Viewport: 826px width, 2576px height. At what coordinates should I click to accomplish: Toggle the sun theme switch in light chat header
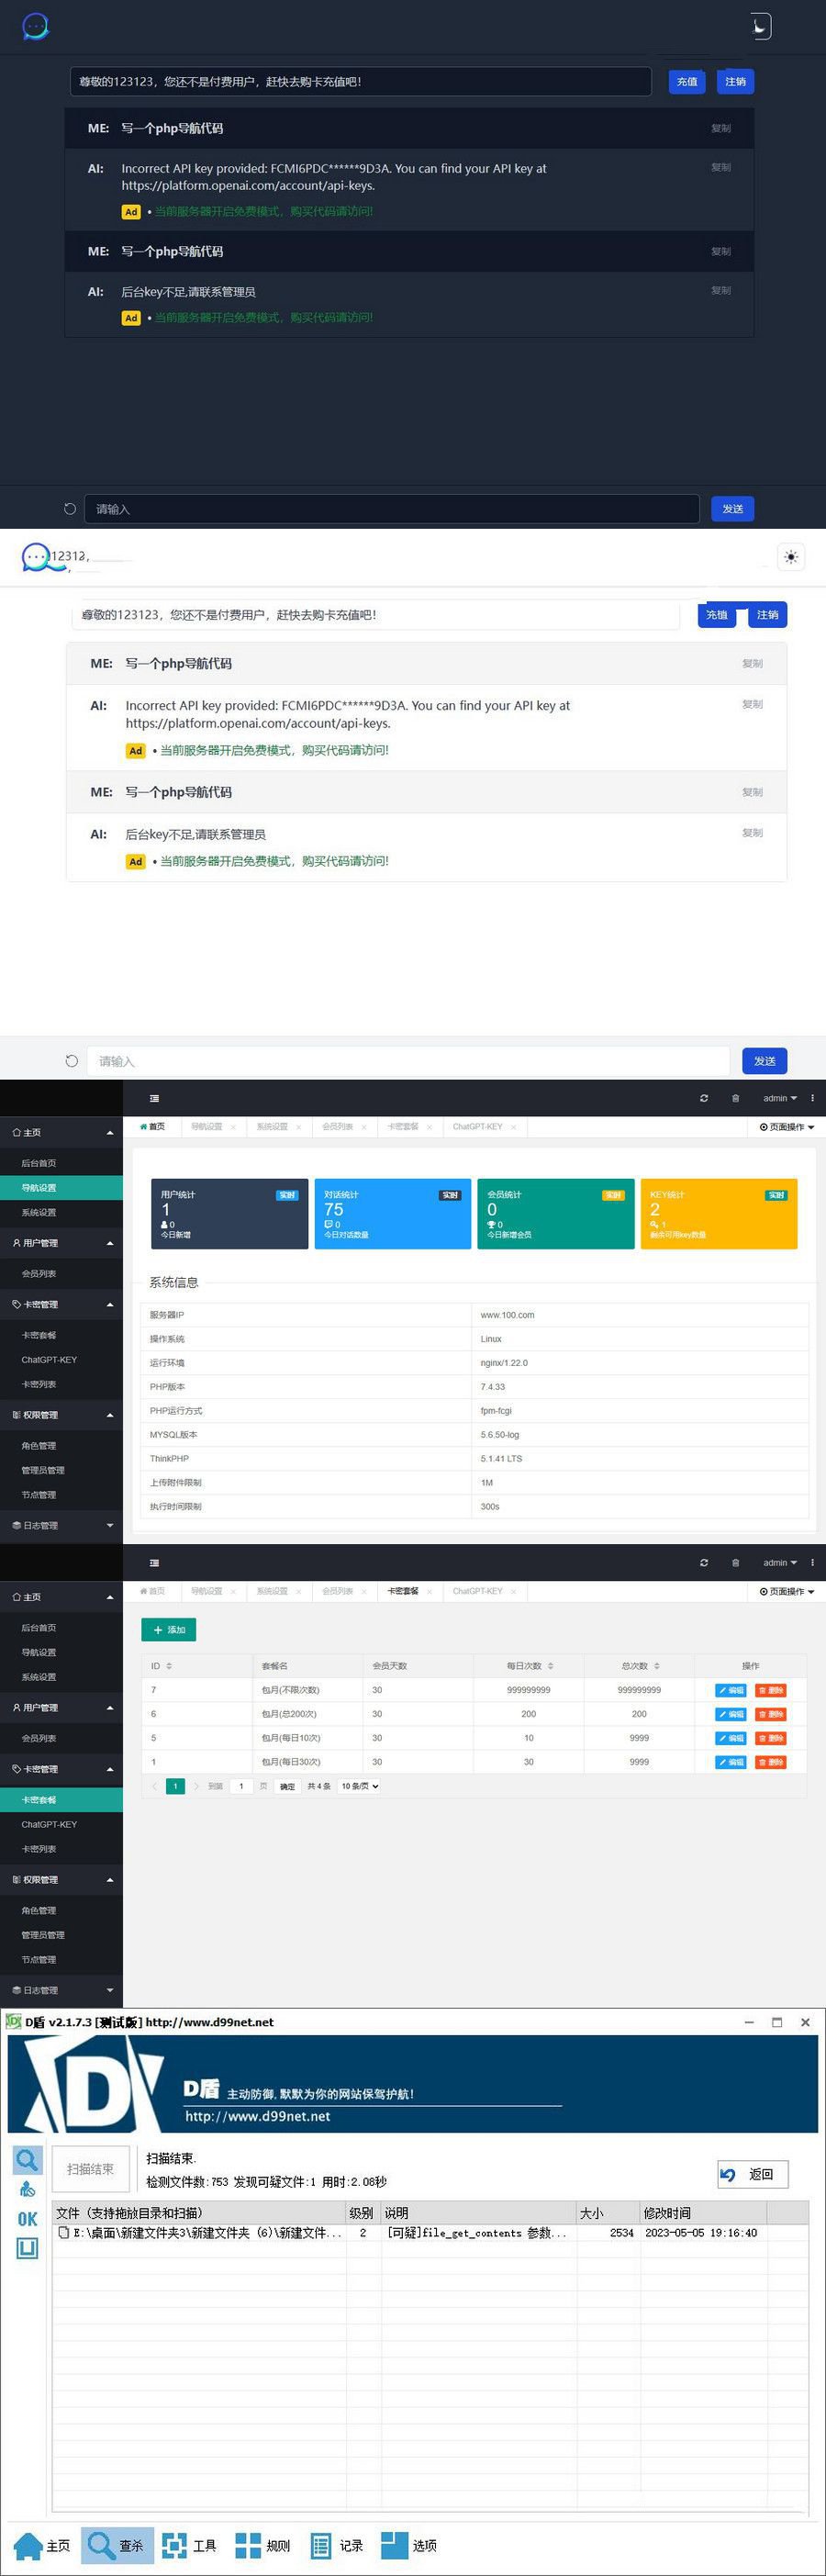(x=791, y=557)
